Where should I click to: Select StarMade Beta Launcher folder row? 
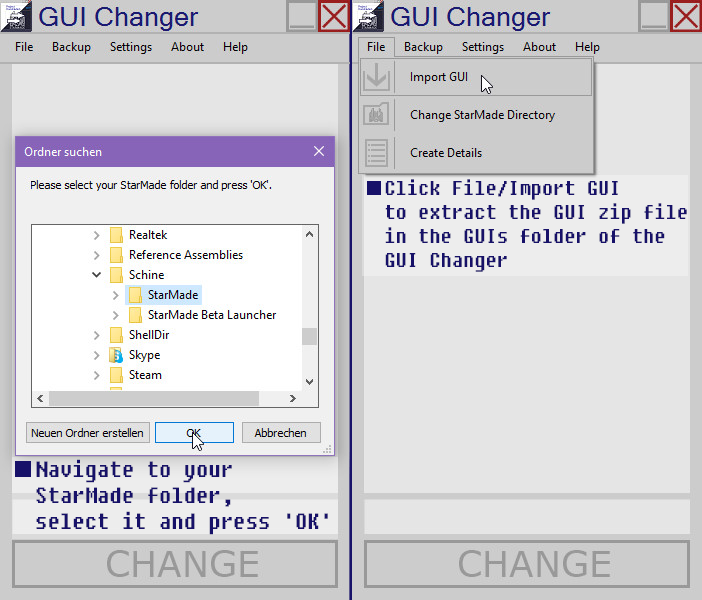click(203, 315)
